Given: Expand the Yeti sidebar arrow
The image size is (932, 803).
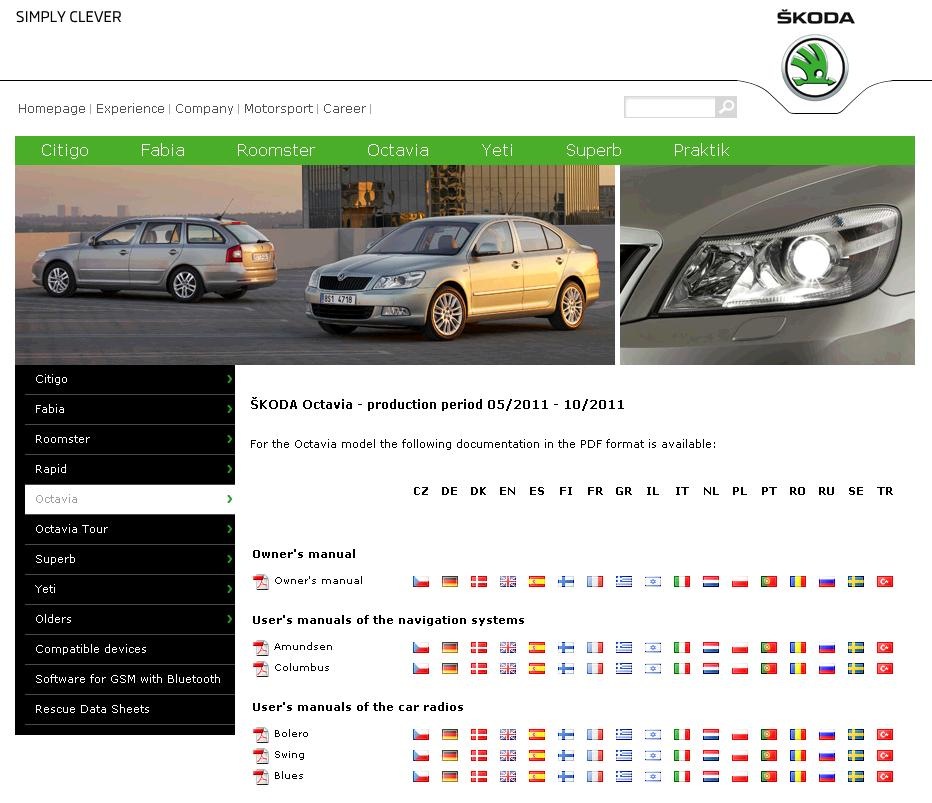Looking at the screenshot, I should point(229,589).
